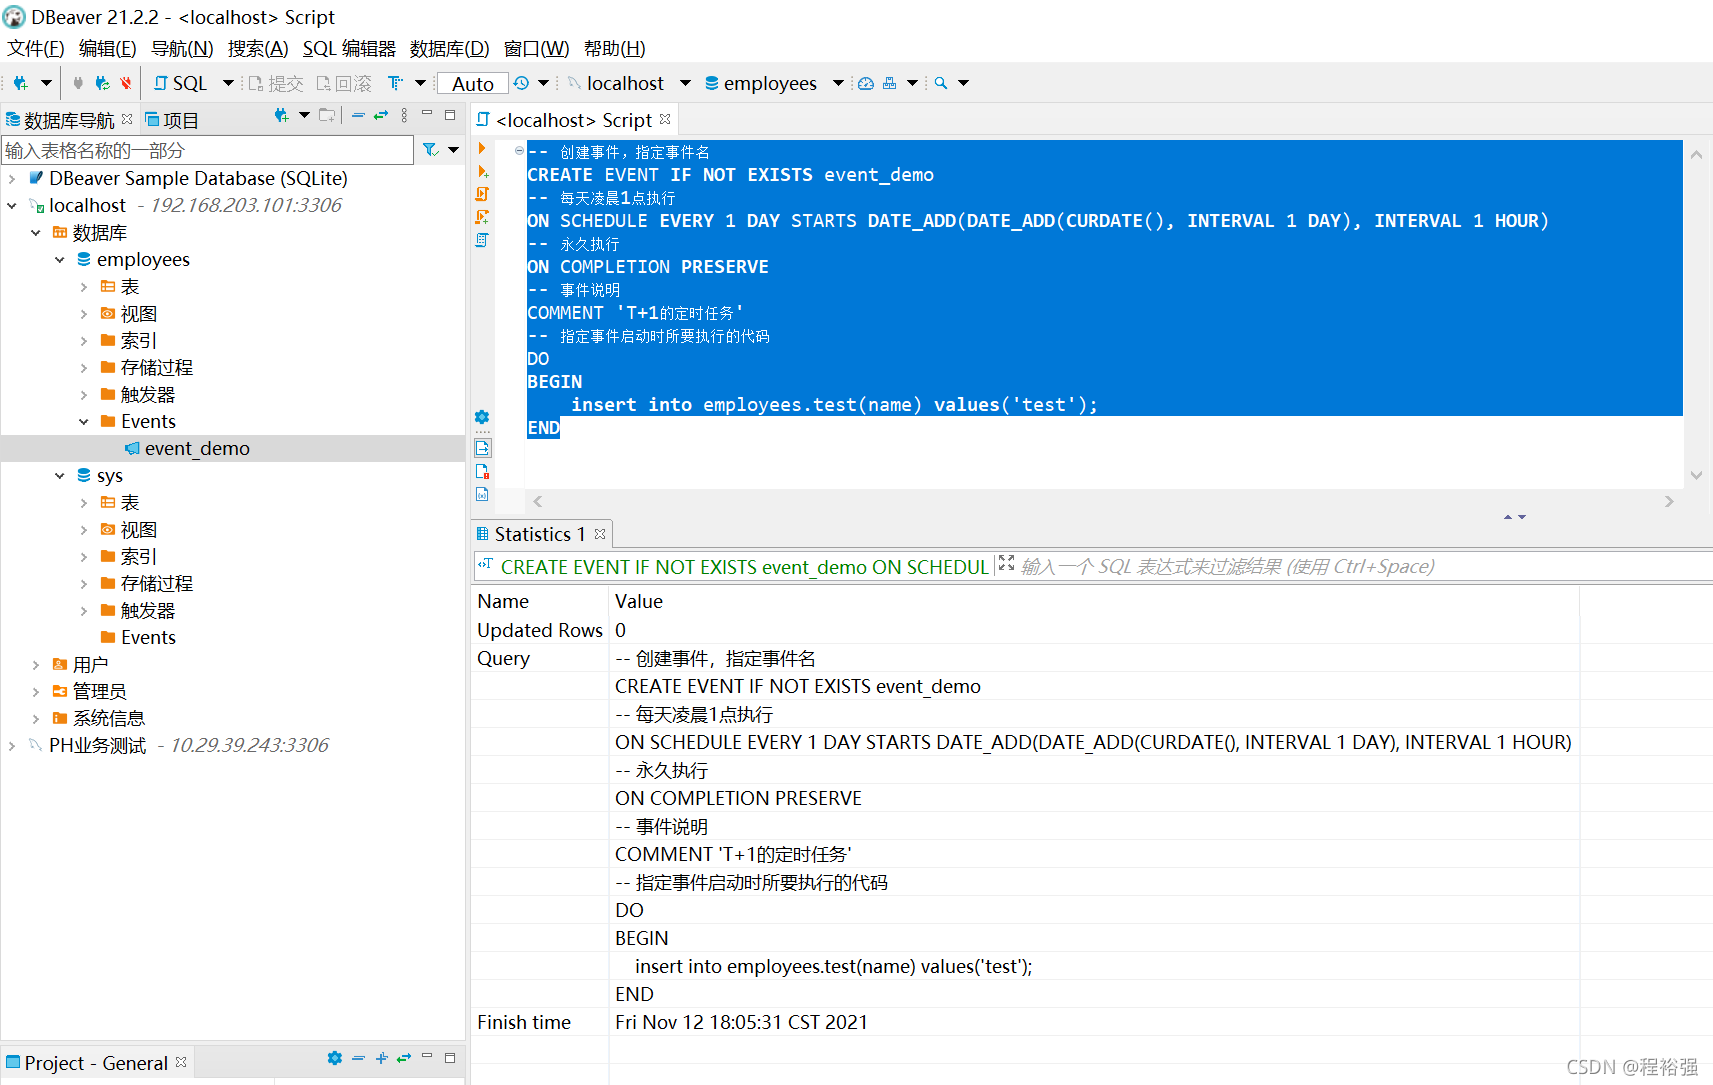The image size is (1713, 1085).
Task: Click the 回滚 (rollback) button
Action: pyautogui.click(x=344, y=83)
